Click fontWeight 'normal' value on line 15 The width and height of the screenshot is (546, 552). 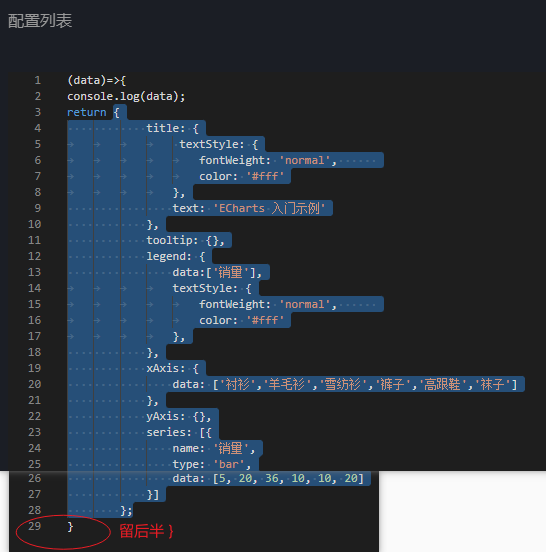tap(305, 304)
